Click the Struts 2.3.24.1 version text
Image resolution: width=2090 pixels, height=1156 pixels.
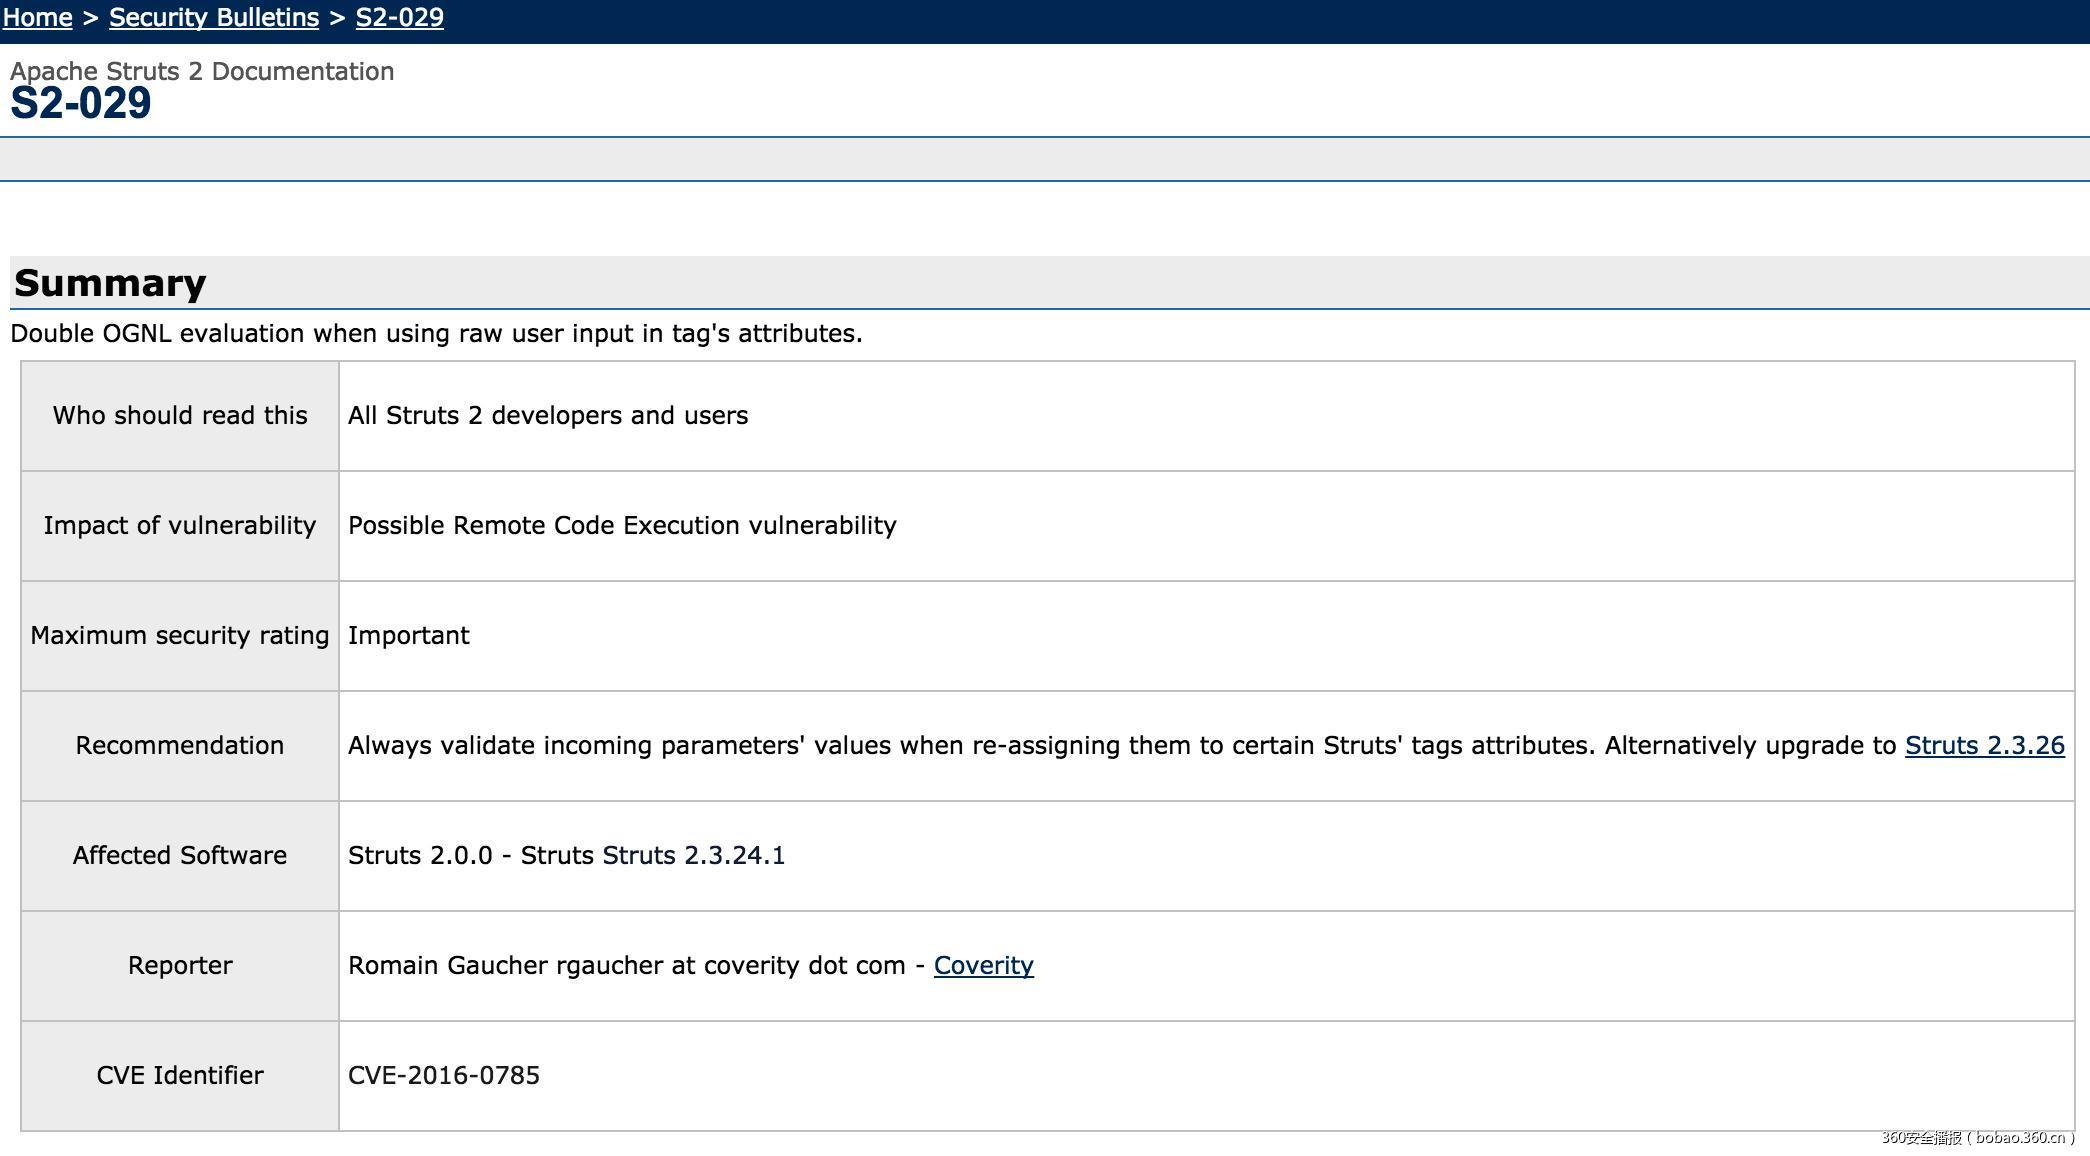tap(693, 856)
